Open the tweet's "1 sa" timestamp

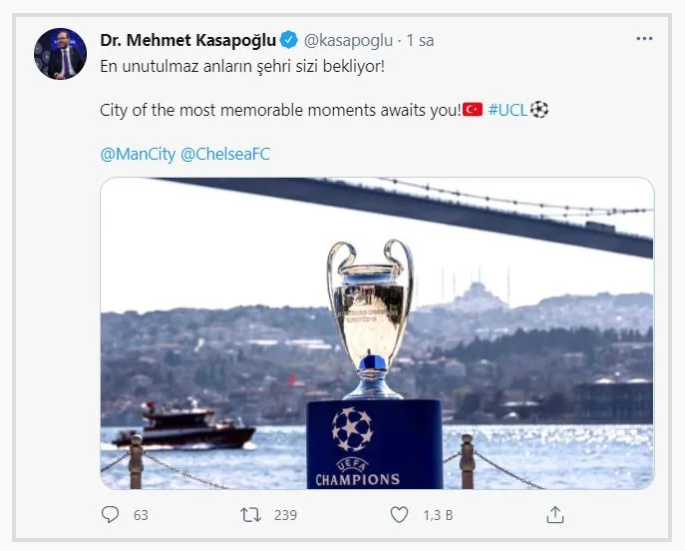coord(420,41)
